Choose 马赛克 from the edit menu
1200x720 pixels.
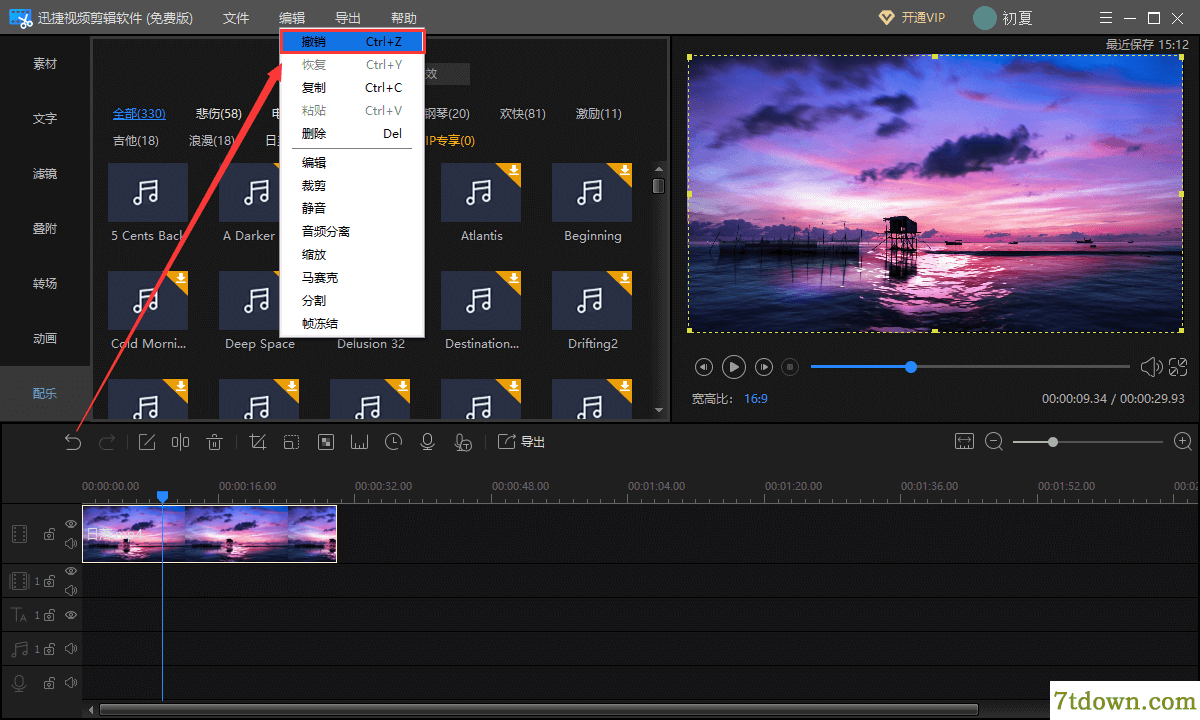pos(353,277)
